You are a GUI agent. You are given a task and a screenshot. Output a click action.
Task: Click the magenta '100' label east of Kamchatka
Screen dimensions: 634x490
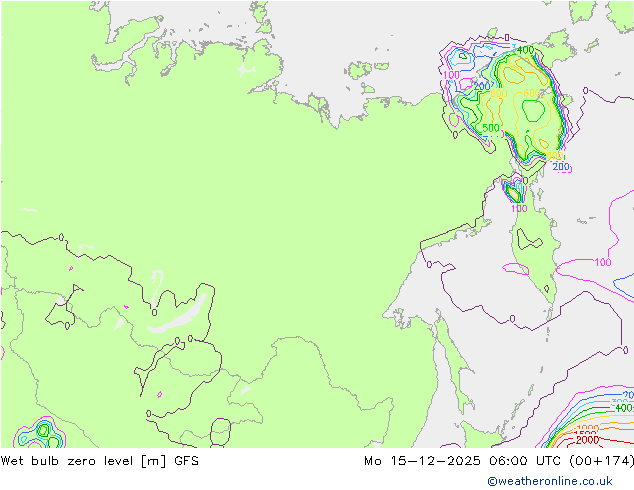602,262
